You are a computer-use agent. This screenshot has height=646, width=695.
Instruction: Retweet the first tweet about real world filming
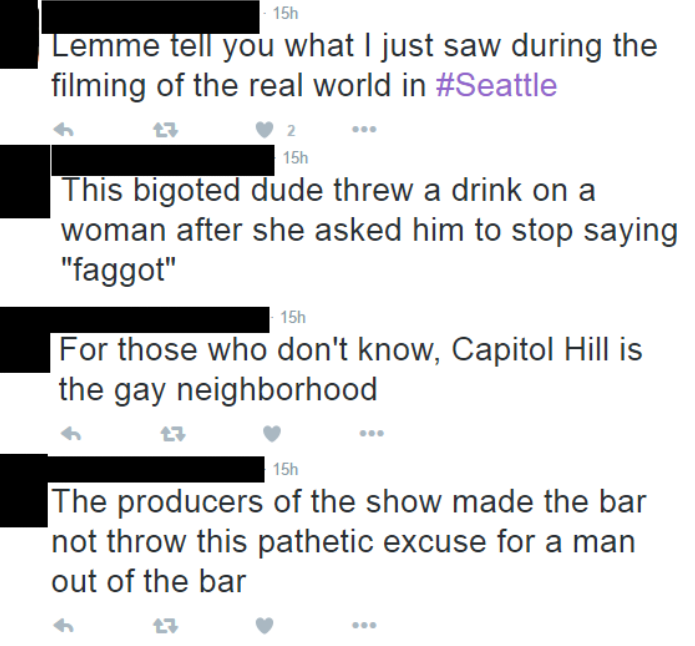(x=166, y=130)
